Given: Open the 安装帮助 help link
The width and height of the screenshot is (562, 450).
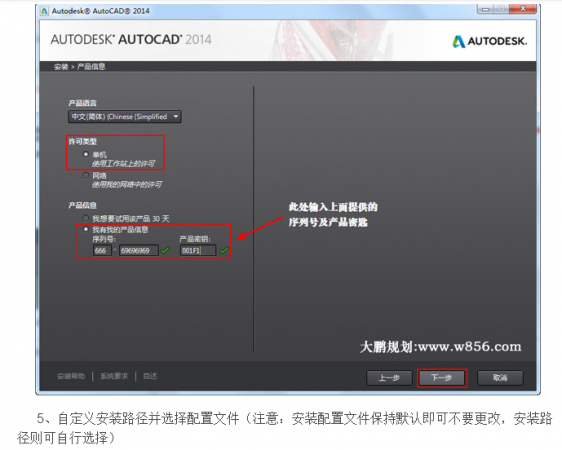Looking at the screenshot, I should coord(71,376).
